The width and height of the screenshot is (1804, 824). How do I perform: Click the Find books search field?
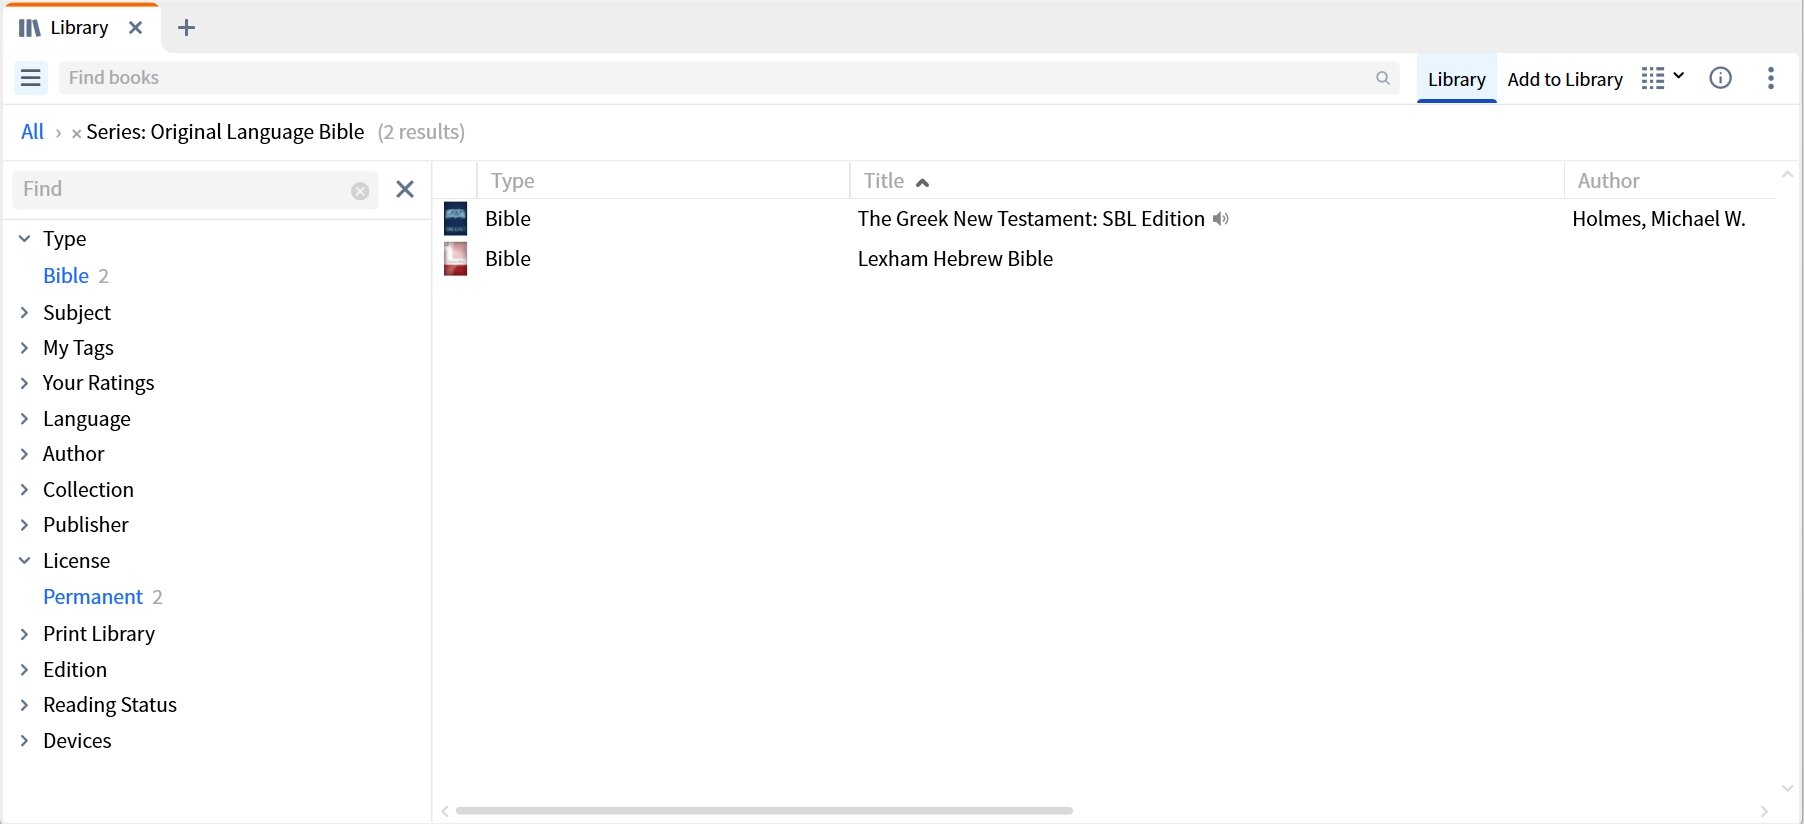(x=728, y=78)
